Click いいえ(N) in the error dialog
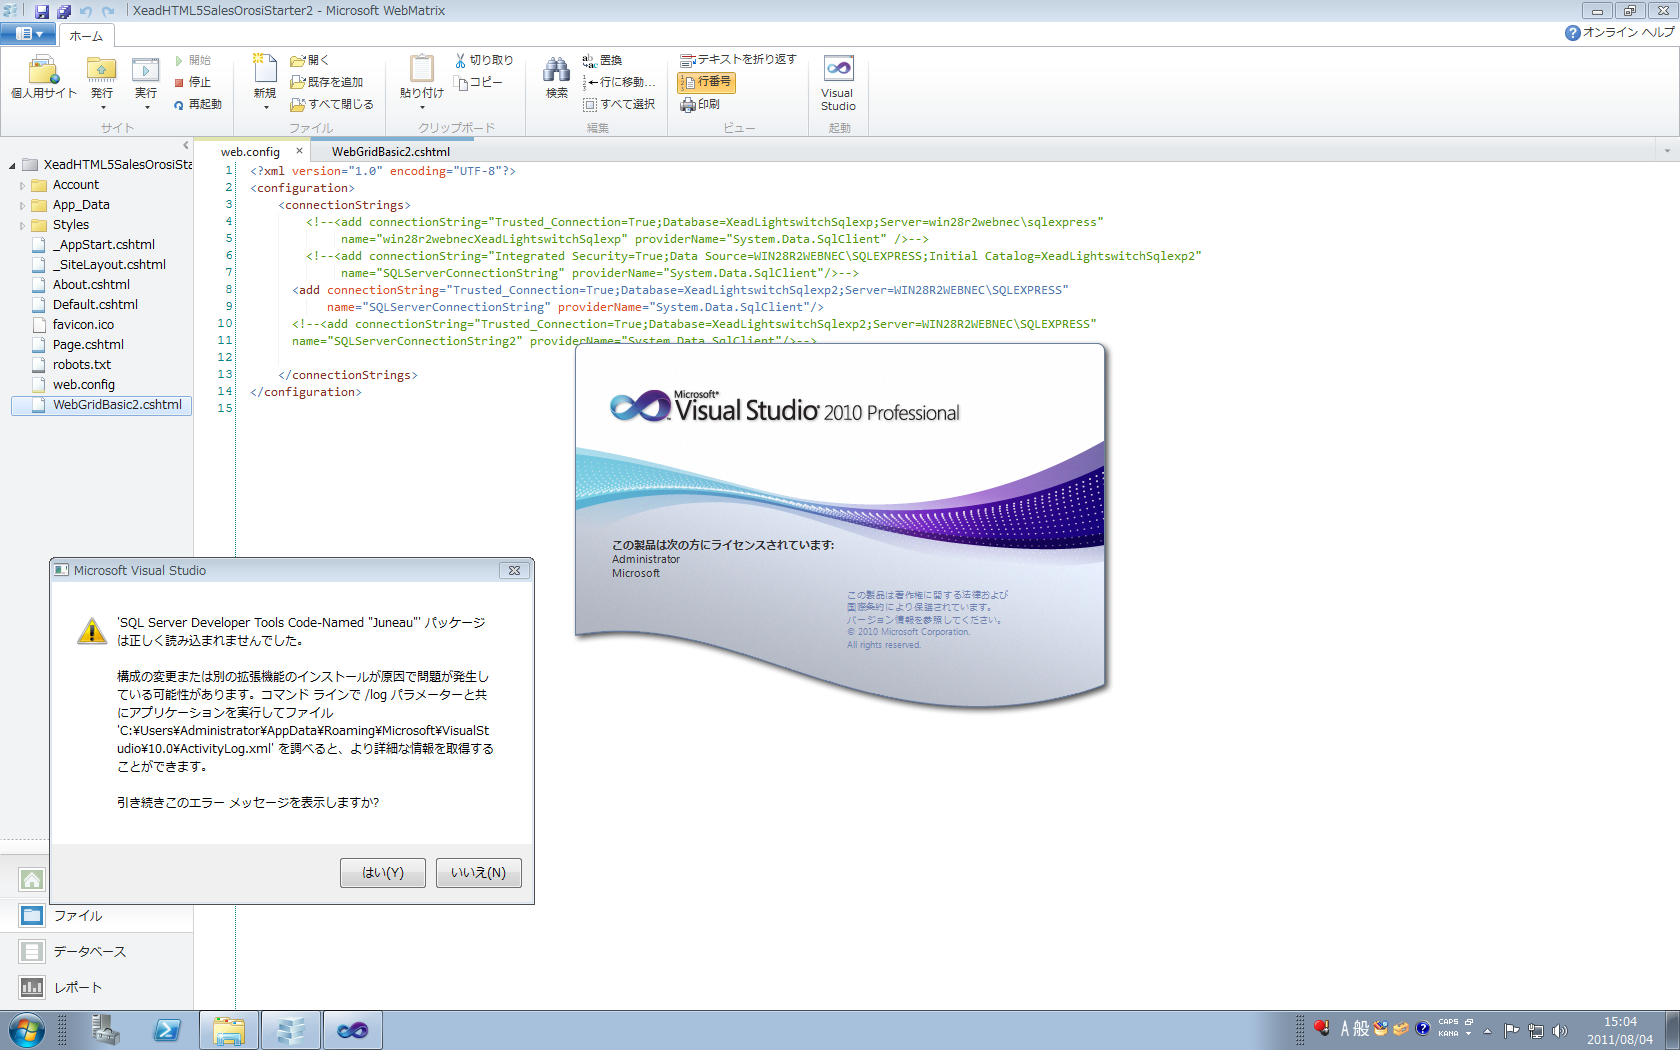 (x=479, y=873)
